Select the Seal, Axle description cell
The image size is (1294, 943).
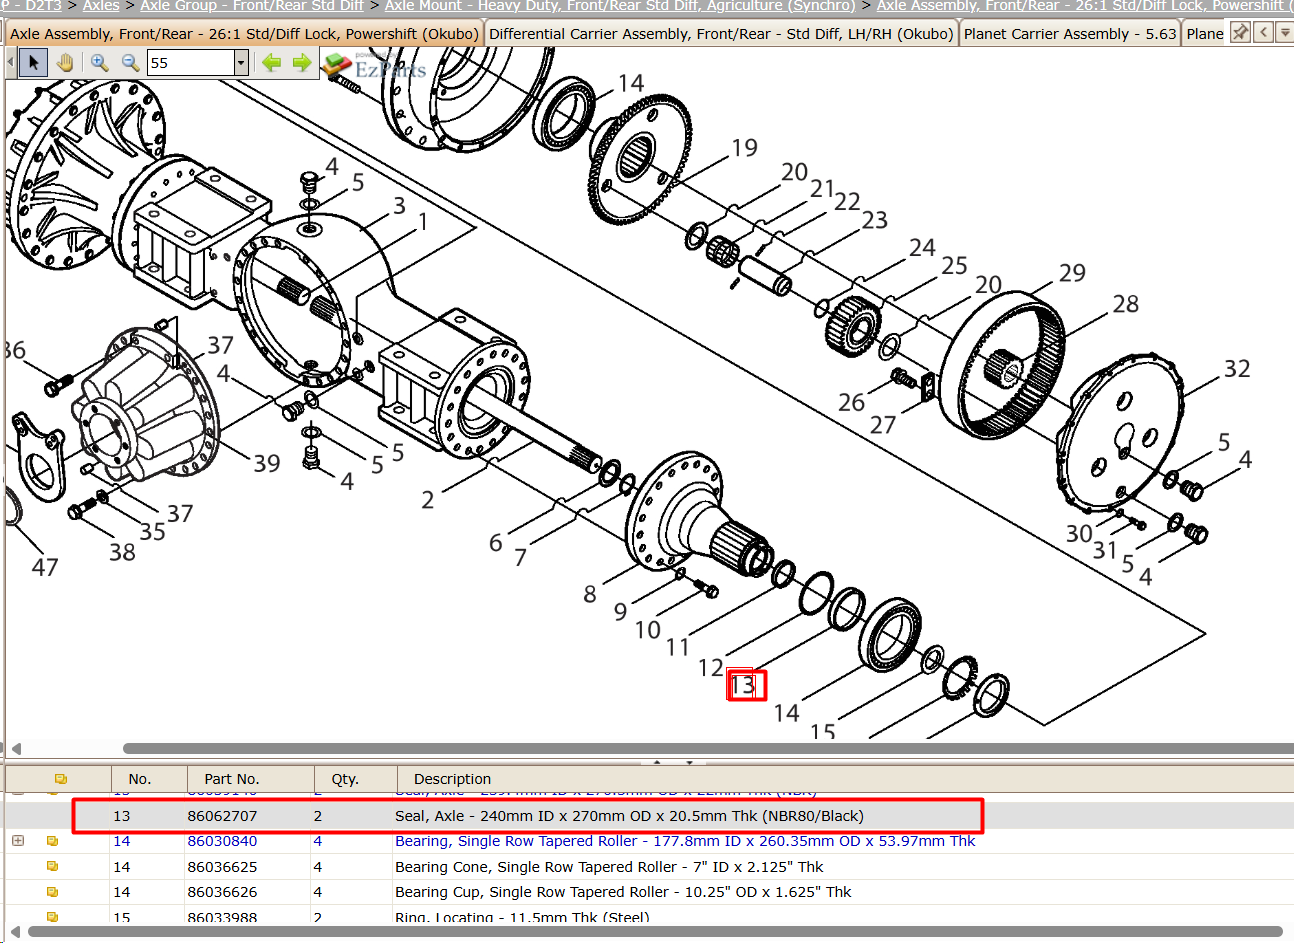629,816
